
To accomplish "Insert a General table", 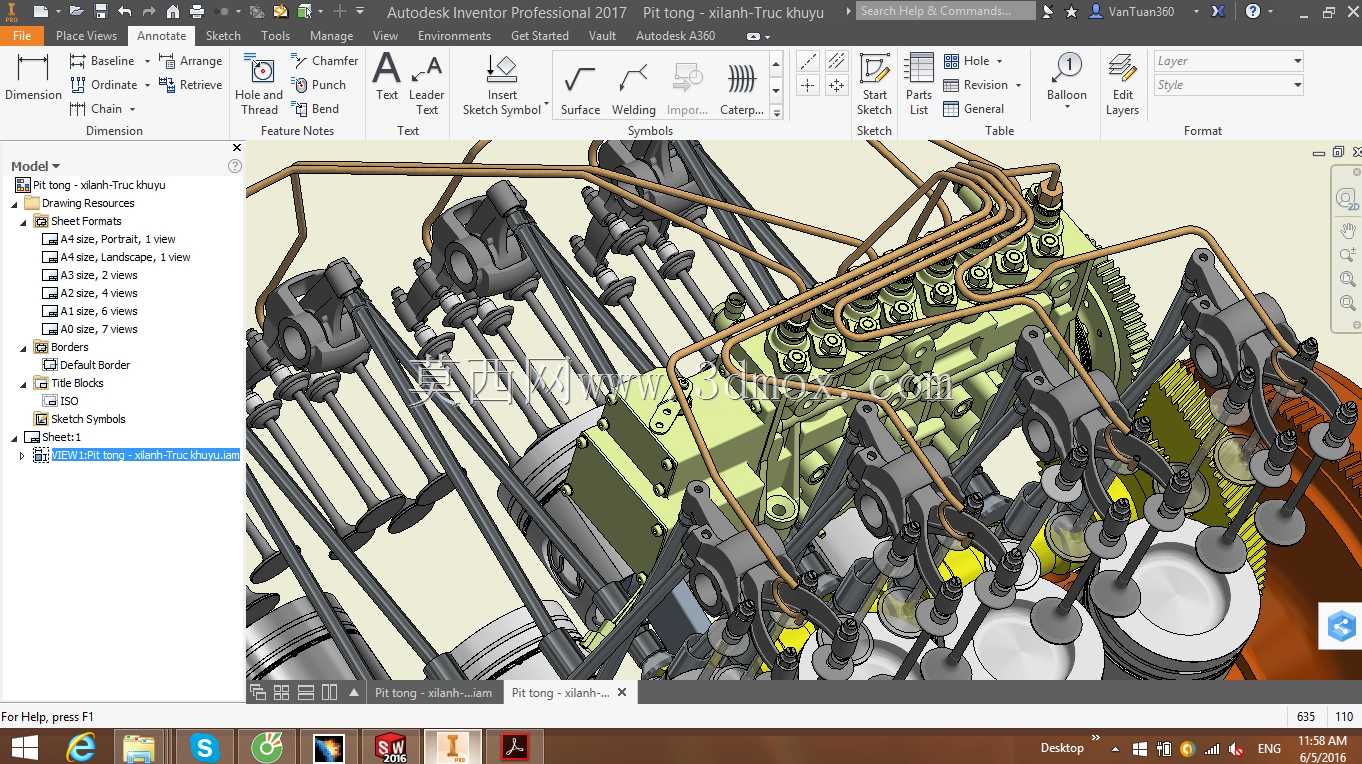I will coord(974,109).
